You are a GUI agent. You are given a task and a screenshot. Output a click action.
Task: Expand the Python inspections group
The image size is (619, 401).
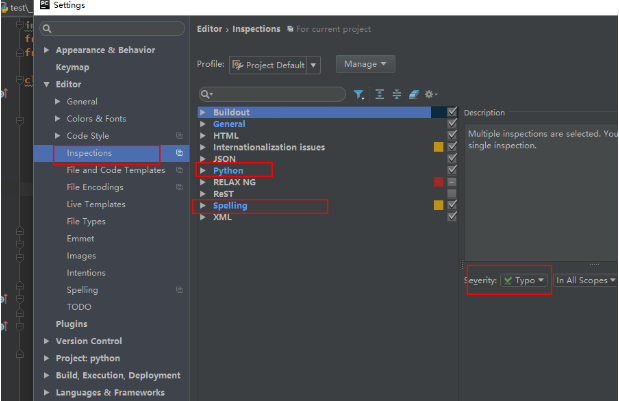click(203, 171)
